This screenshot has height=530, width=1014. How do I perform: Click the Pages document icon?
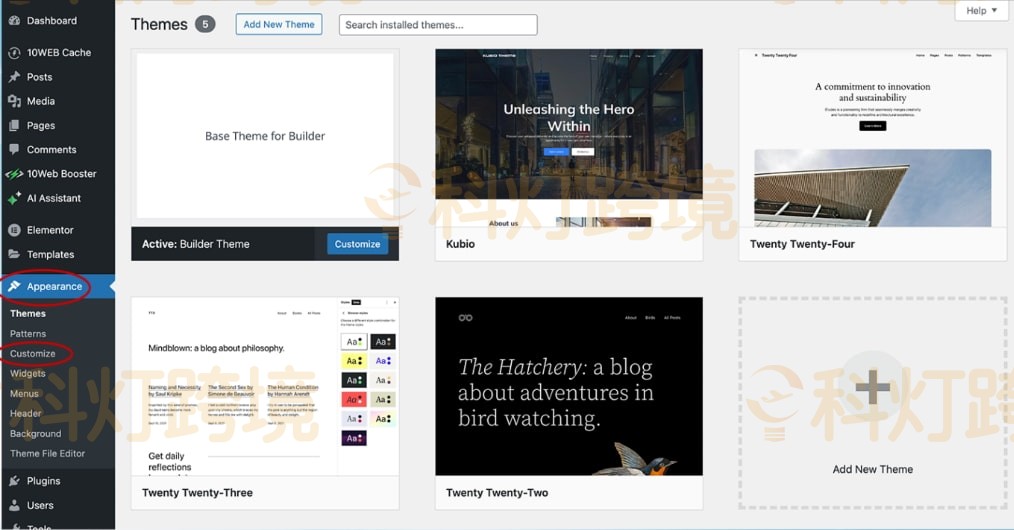[x=14, y=126]
